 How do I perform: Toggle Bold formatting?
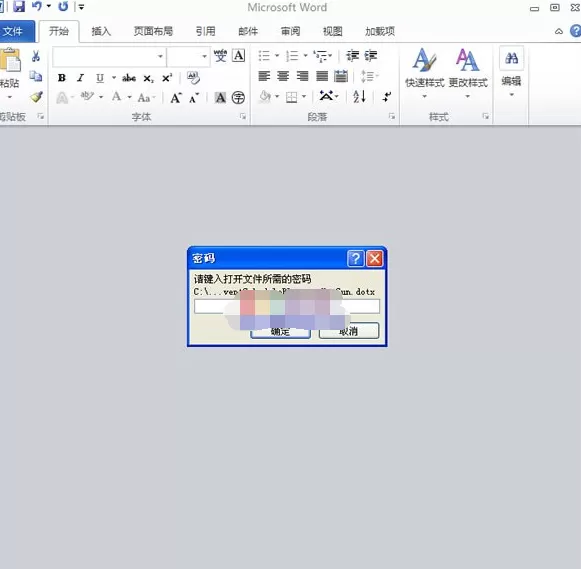pos(62,78)
